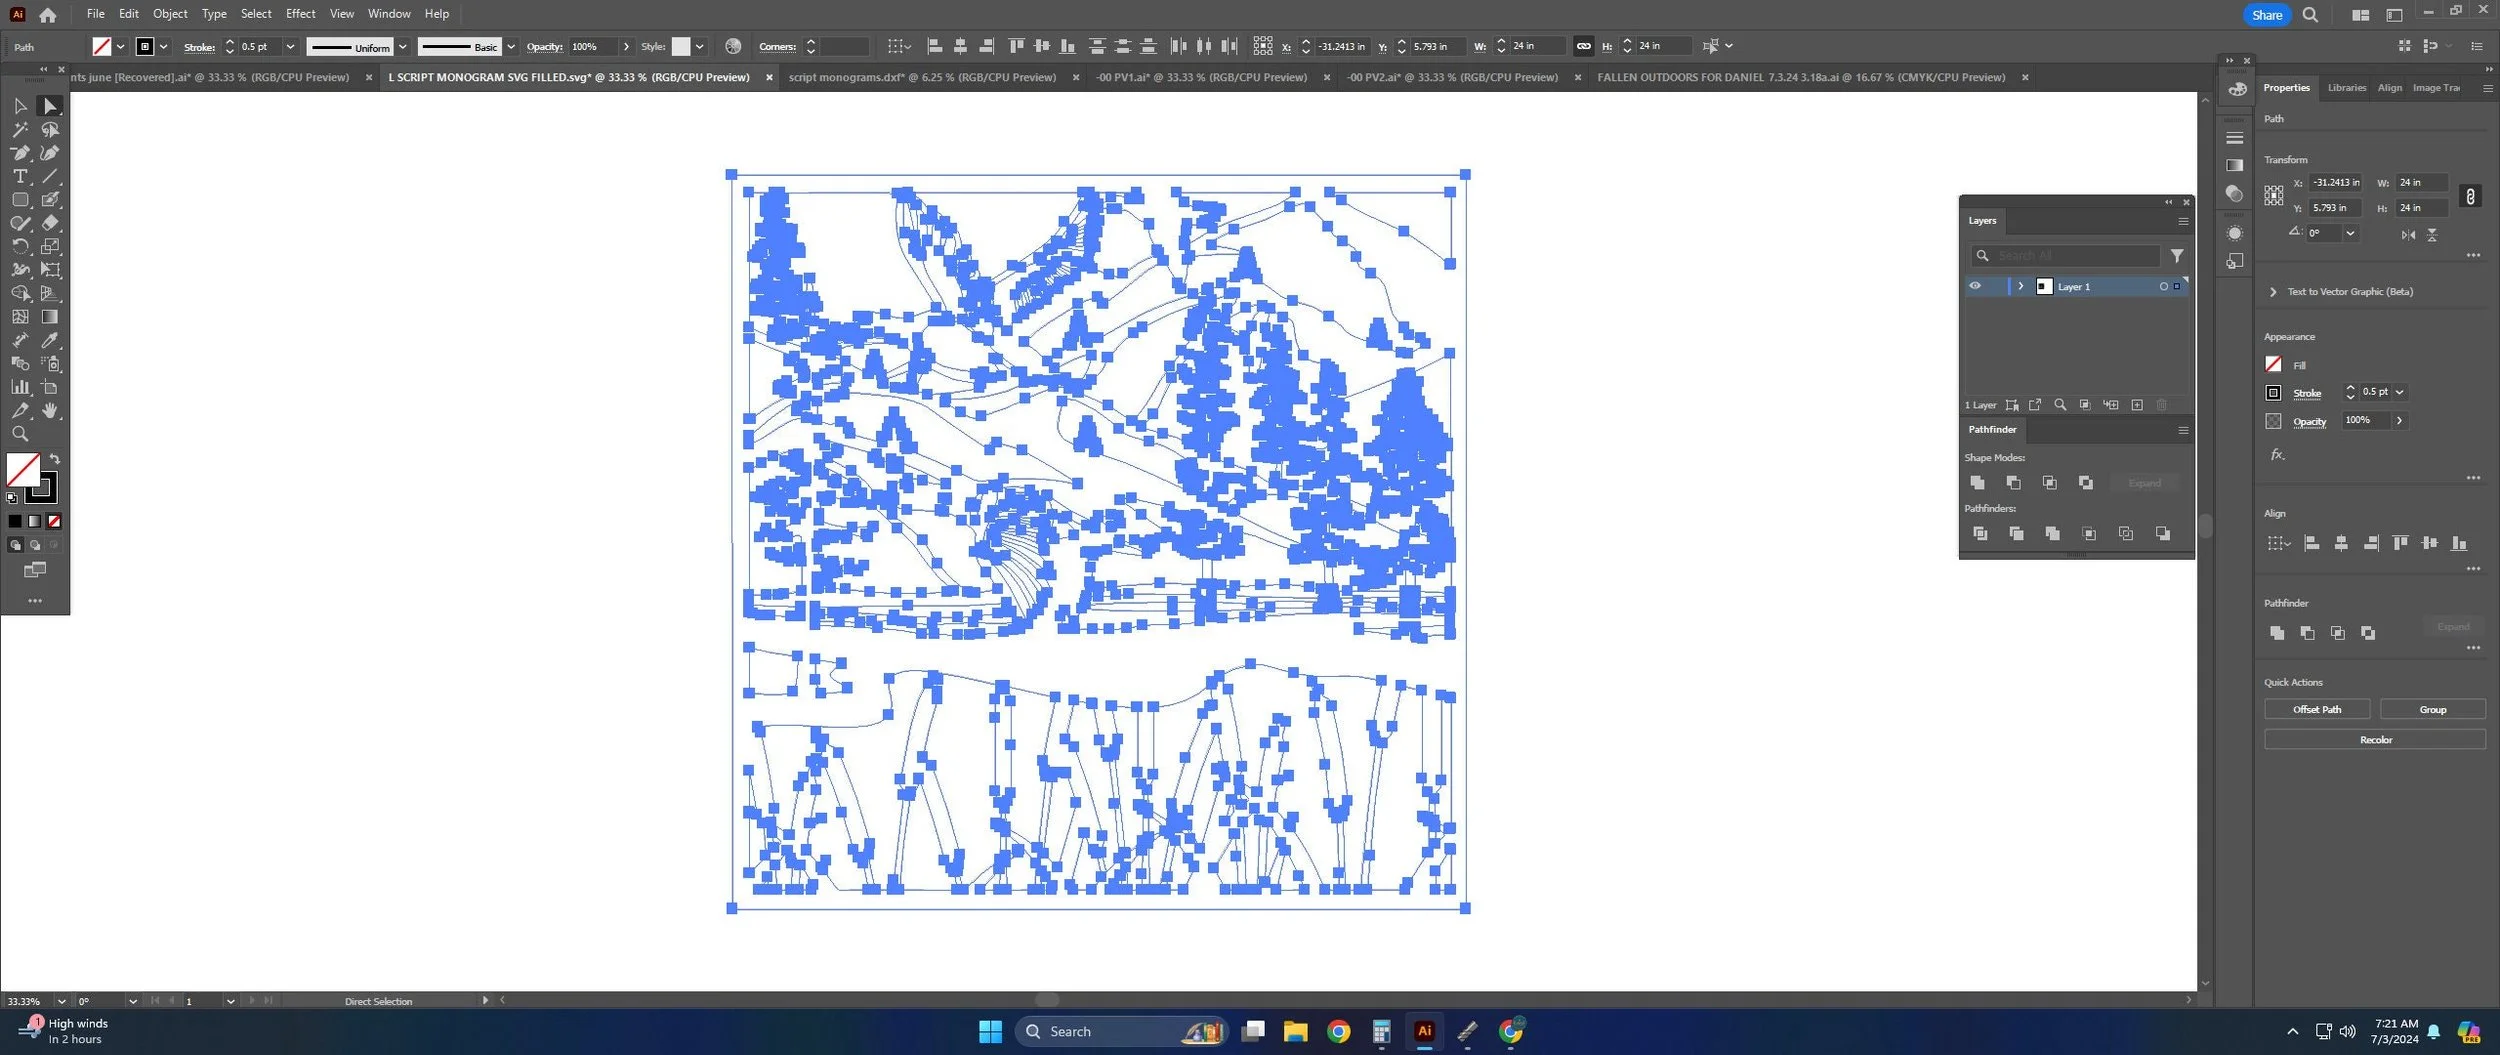The width and height of the screenshot is (2500, 1055).
Task: Open the Properties panel rotation angle dropdown
Action: coord(2350,233)
